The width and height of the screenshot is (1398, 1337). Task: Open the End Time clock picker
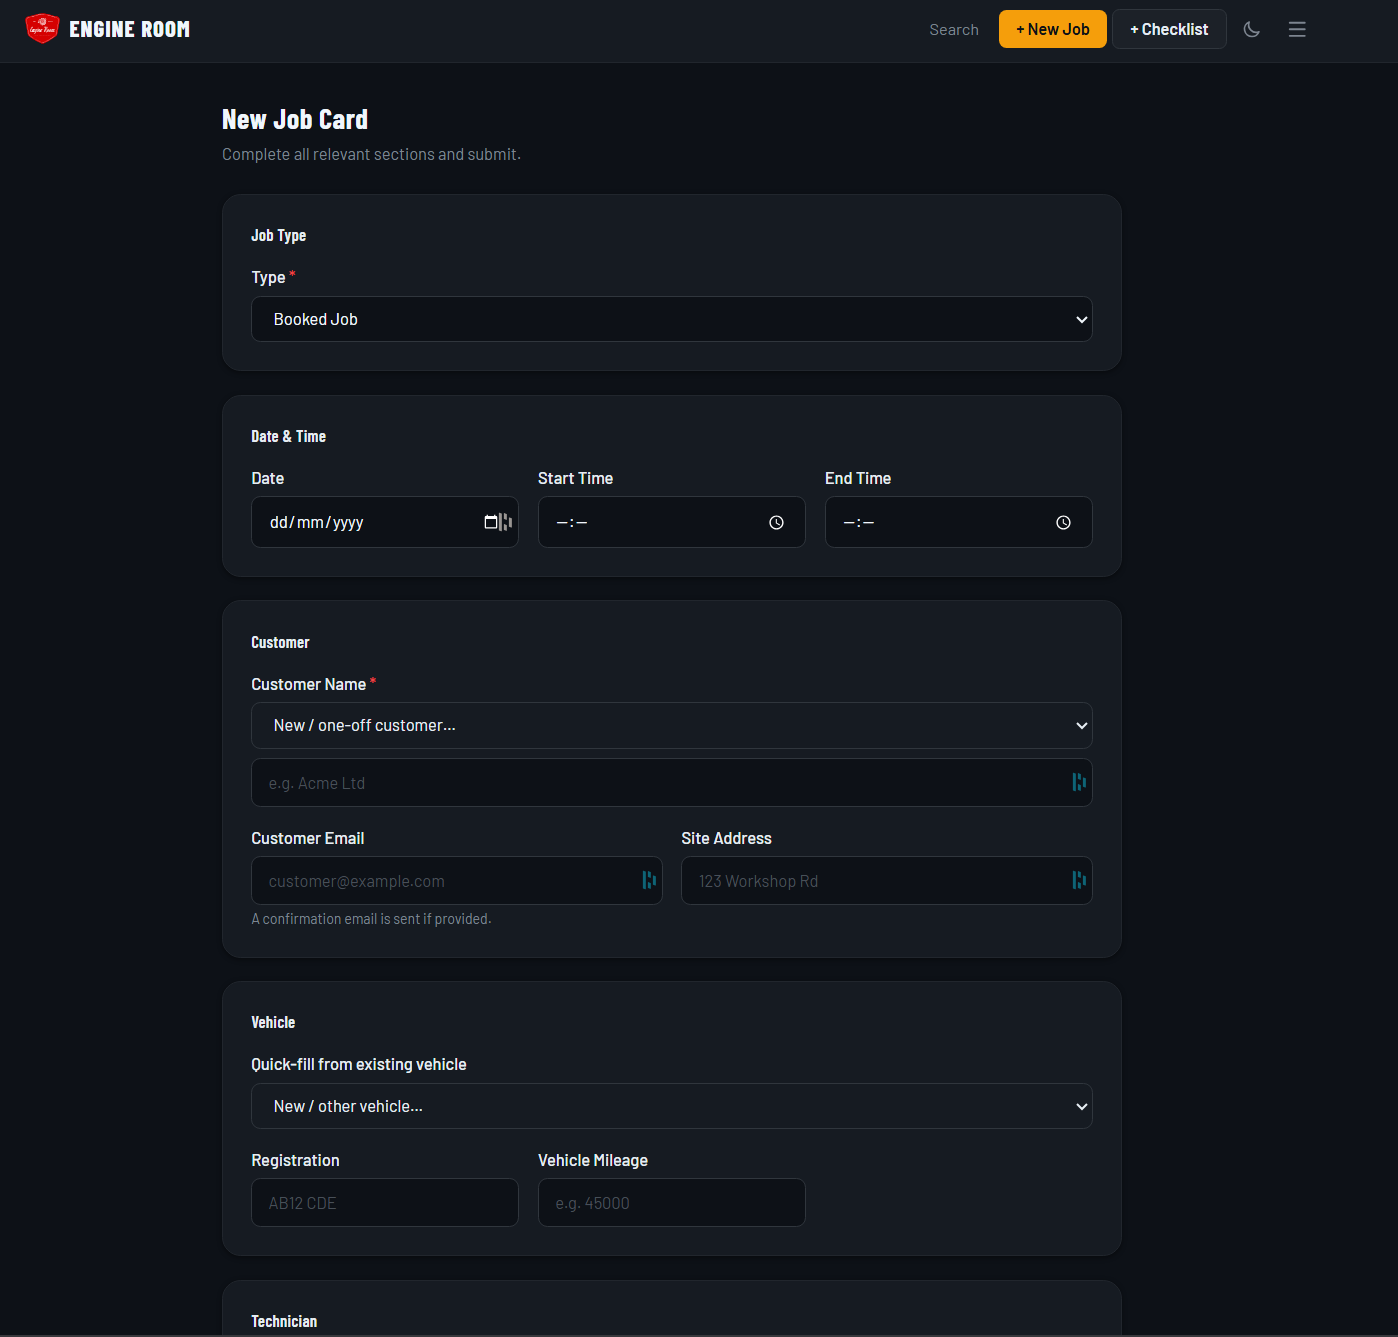(1063, 522)
